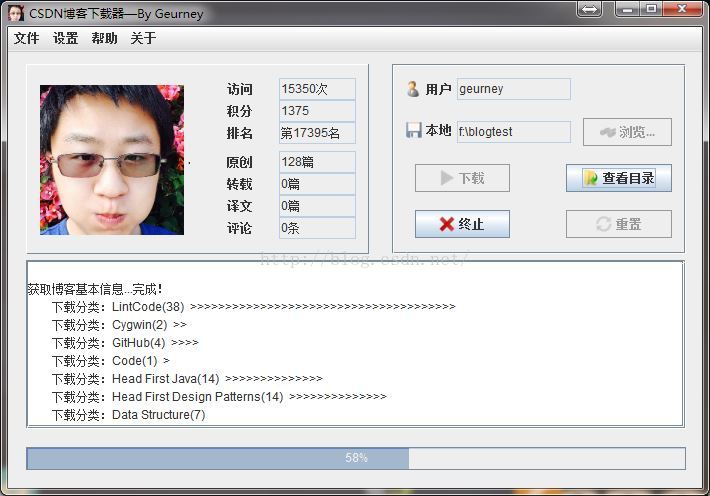Maximize the CSDN downloader window
Viewport: 710px width, 496px height.
pos(651,9)
